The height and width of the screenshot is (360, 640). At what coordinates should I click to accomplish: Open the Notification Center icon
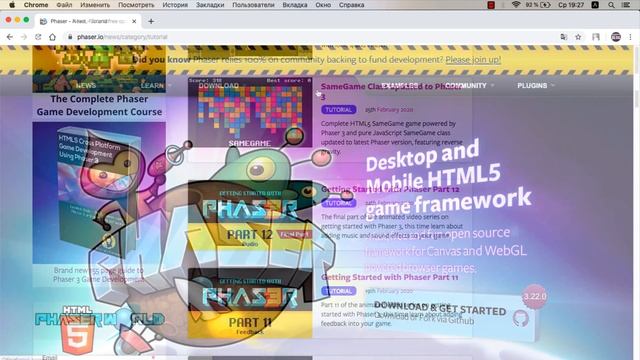point(626,5)
